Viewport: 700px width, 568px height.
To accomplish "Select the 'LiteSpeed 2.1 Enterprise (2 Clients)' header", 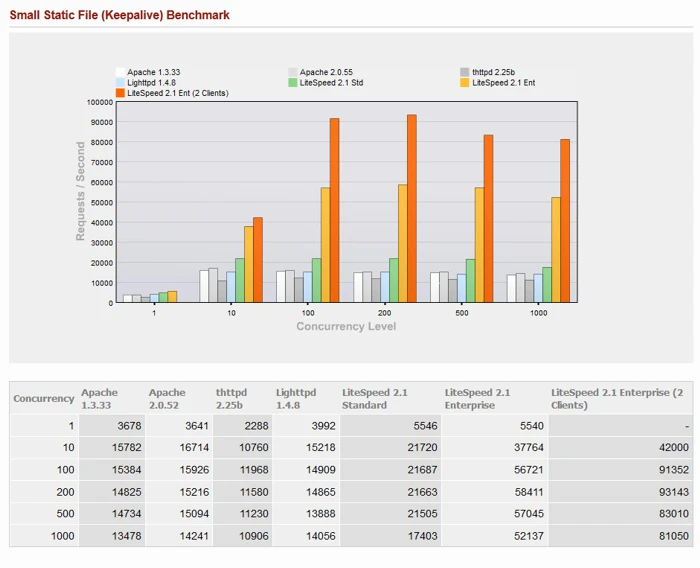I will (x=617, y=399).
